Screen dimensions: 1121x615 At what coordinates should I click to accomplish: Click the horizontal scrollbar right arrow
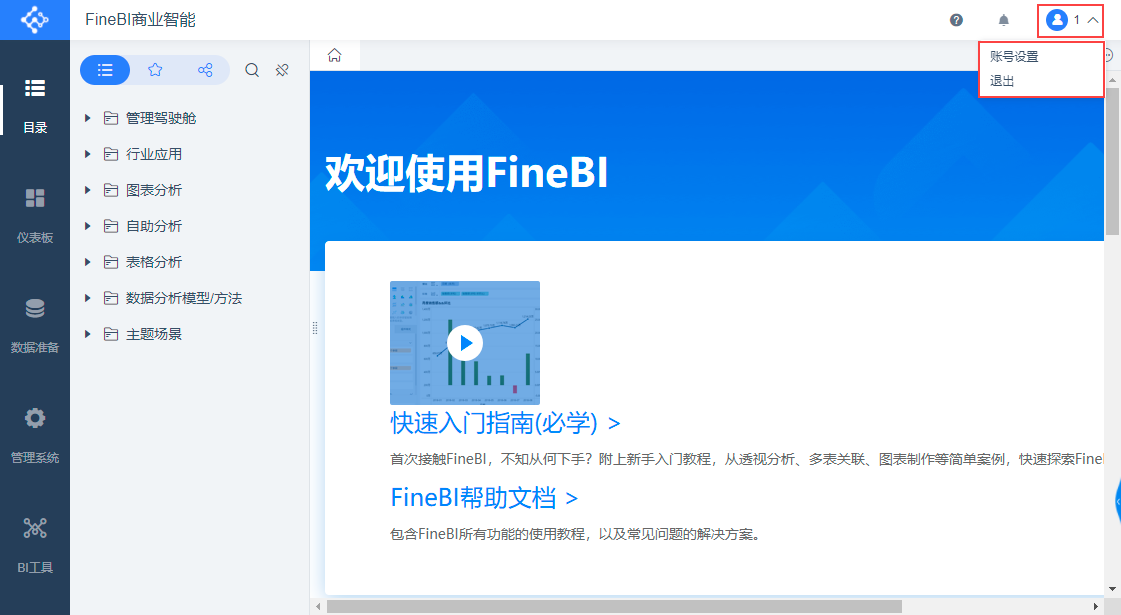pyautogui.click(x=1097, y=607)
